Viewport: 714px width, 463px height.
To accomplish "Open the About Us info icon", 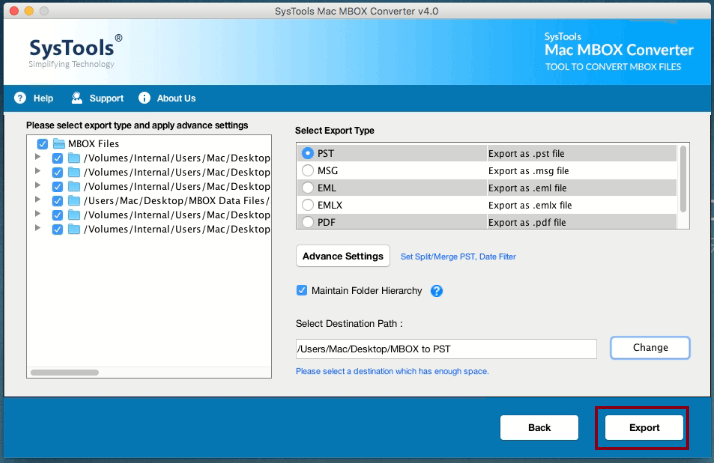I will pos(144,98).
